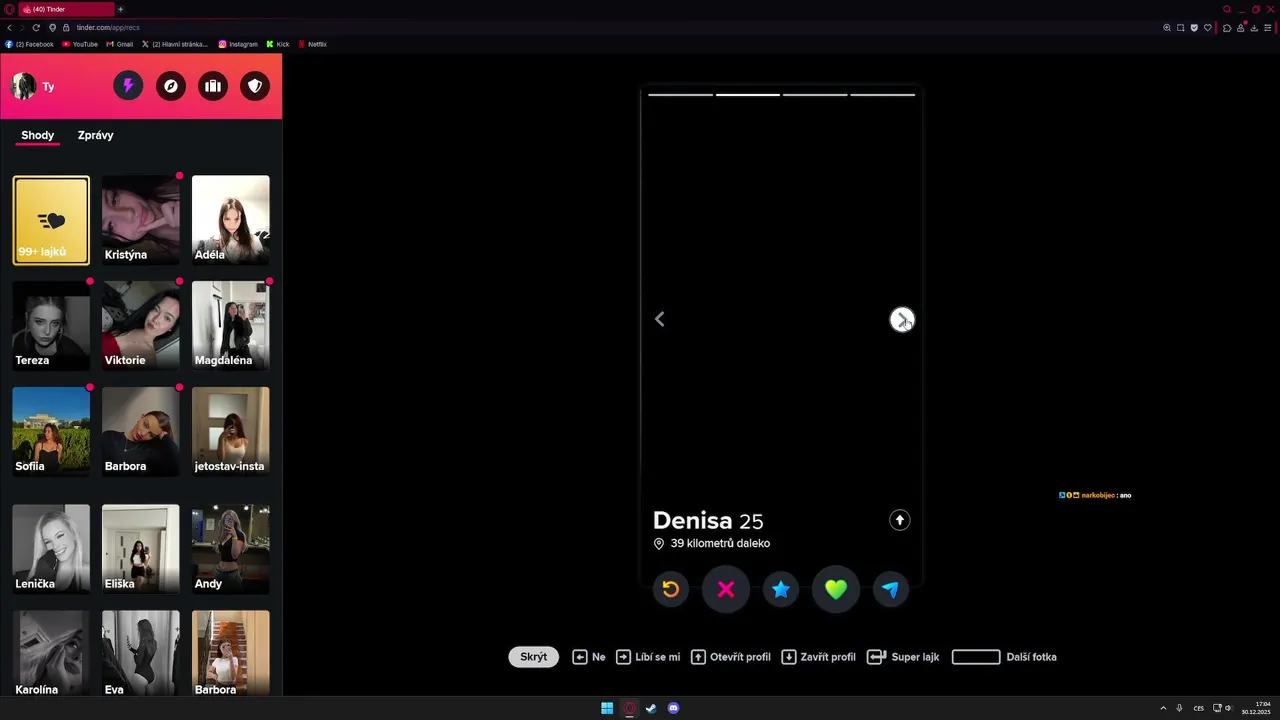
Task: Click the CES keyboard language indicator
Action: pyautogui.click(x=1199, y=708)
